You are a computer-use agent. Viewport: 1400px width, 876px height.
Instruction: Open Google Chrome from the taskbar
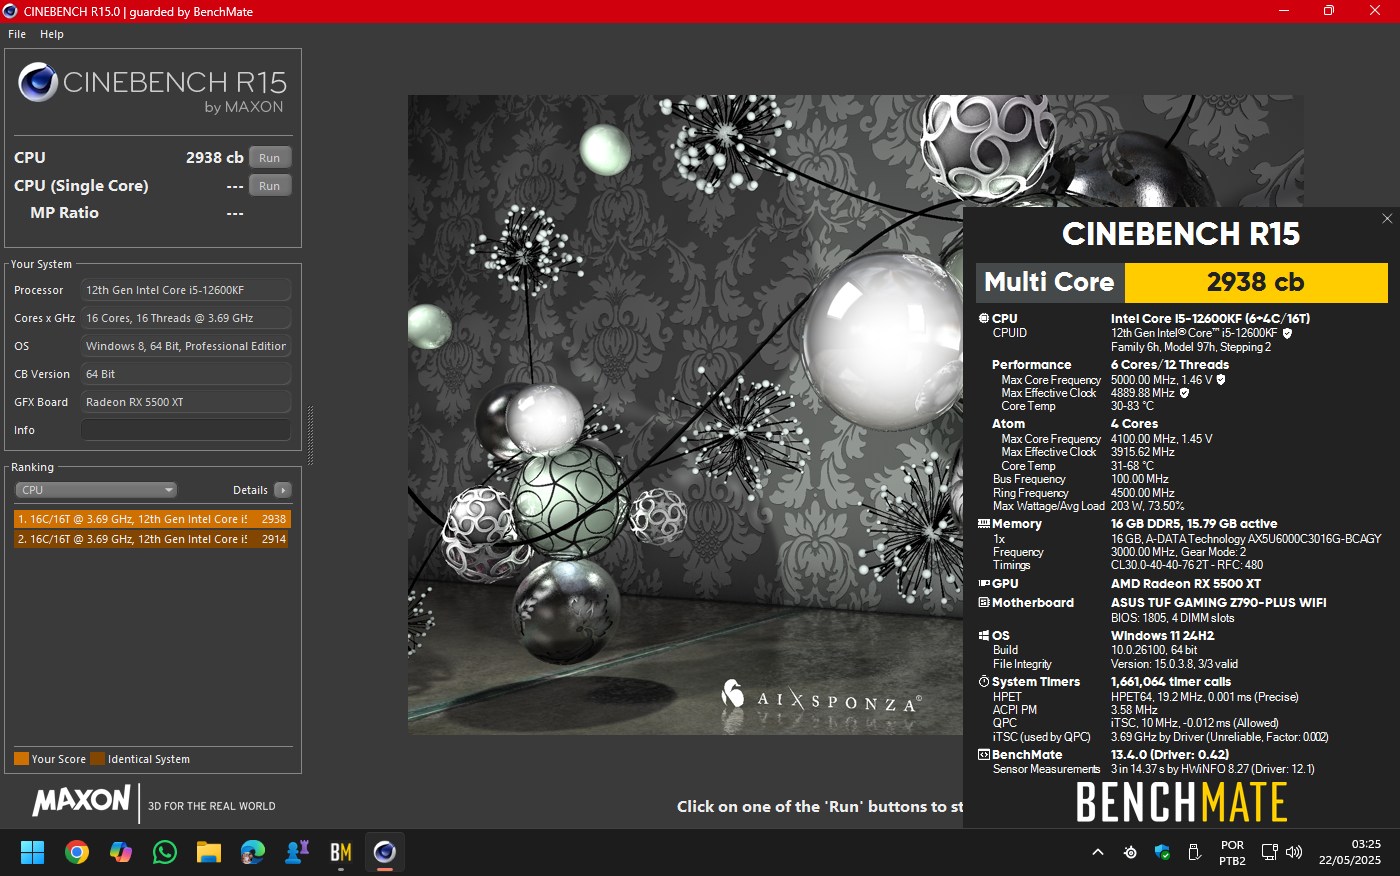click(x=77, y=852)
